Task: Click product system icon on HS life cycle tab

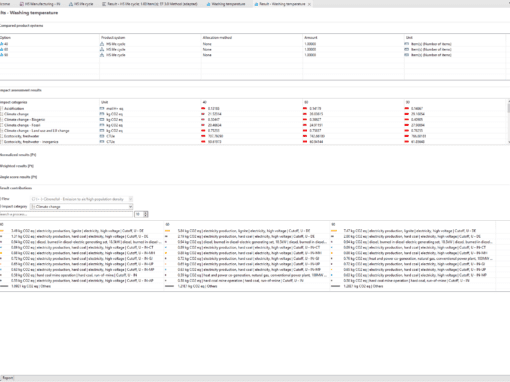Action: (x=71, y=4)
